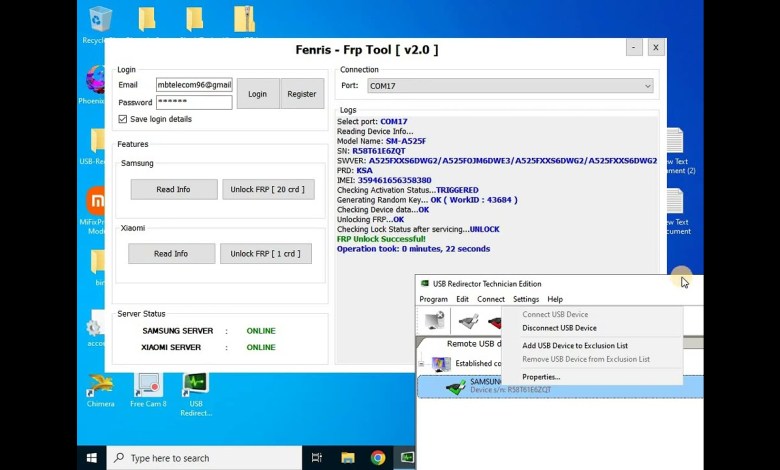Open the Help menu in USB Redirector

point(555,299)
